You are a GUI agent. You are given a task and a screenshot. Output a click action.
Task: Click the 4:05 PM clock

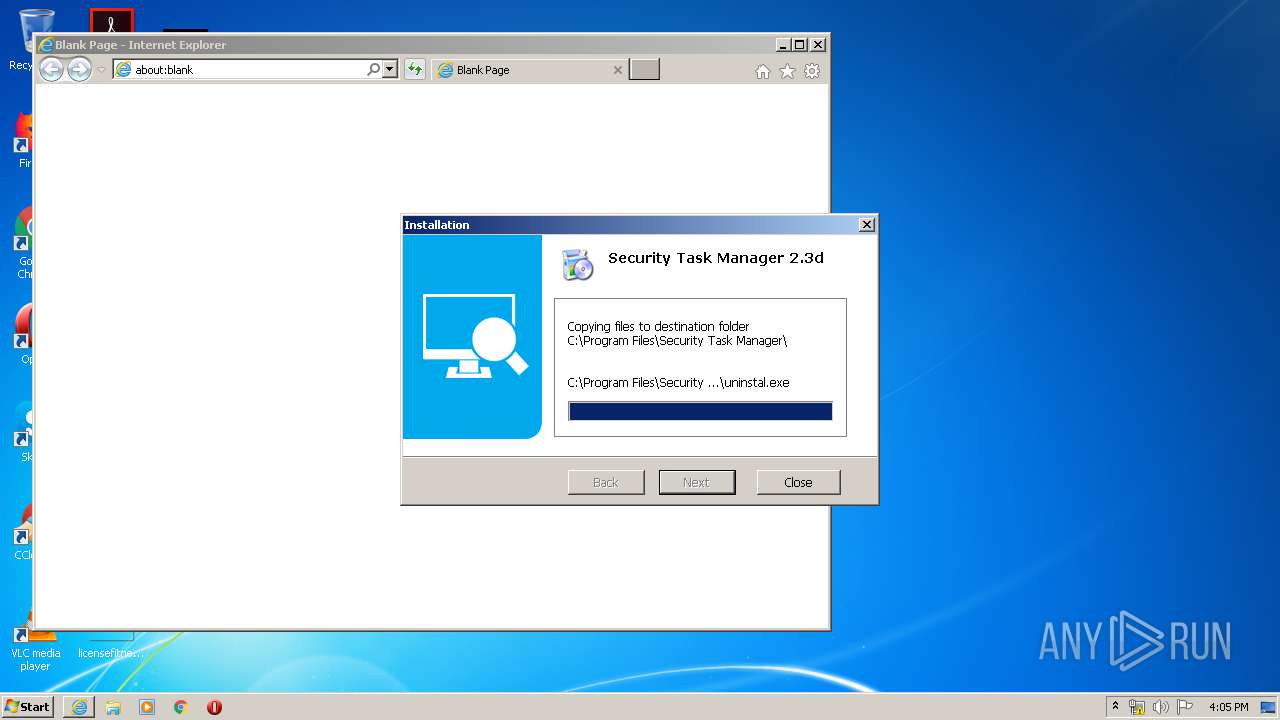click(x=1228, y=707)
